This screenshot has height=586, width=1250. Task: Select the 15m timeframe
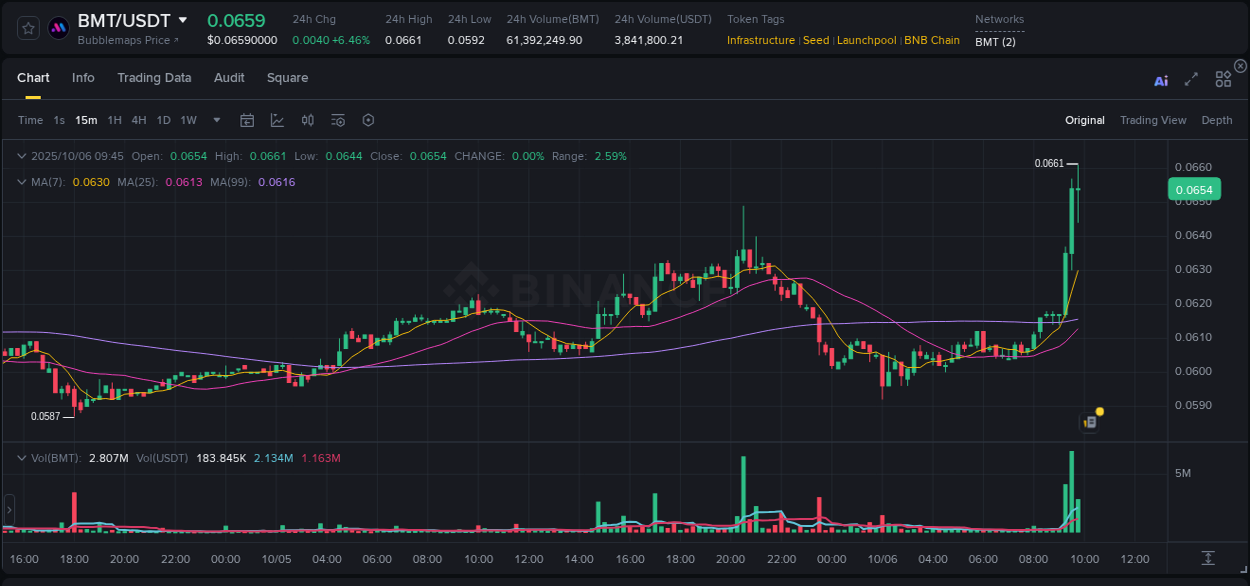(85, 120)
